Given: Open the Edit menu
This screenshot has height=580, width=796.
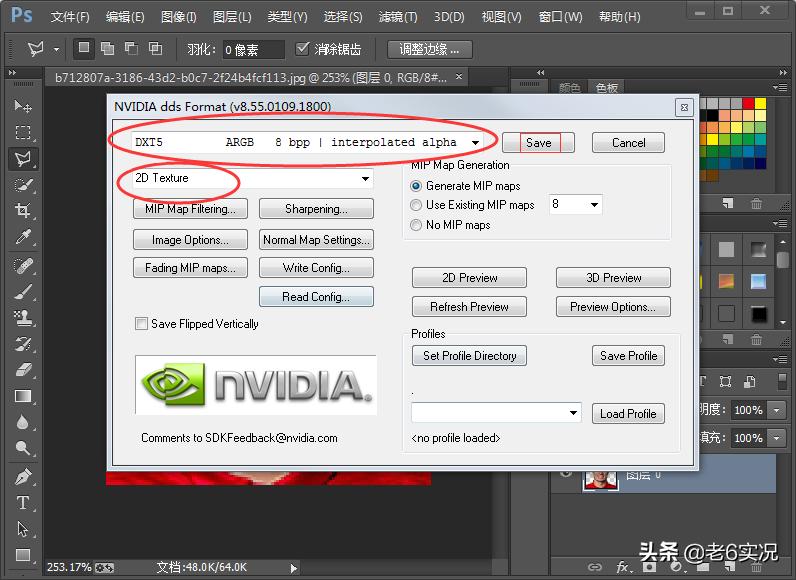Looking at the screenshot, I should (125, 17).
